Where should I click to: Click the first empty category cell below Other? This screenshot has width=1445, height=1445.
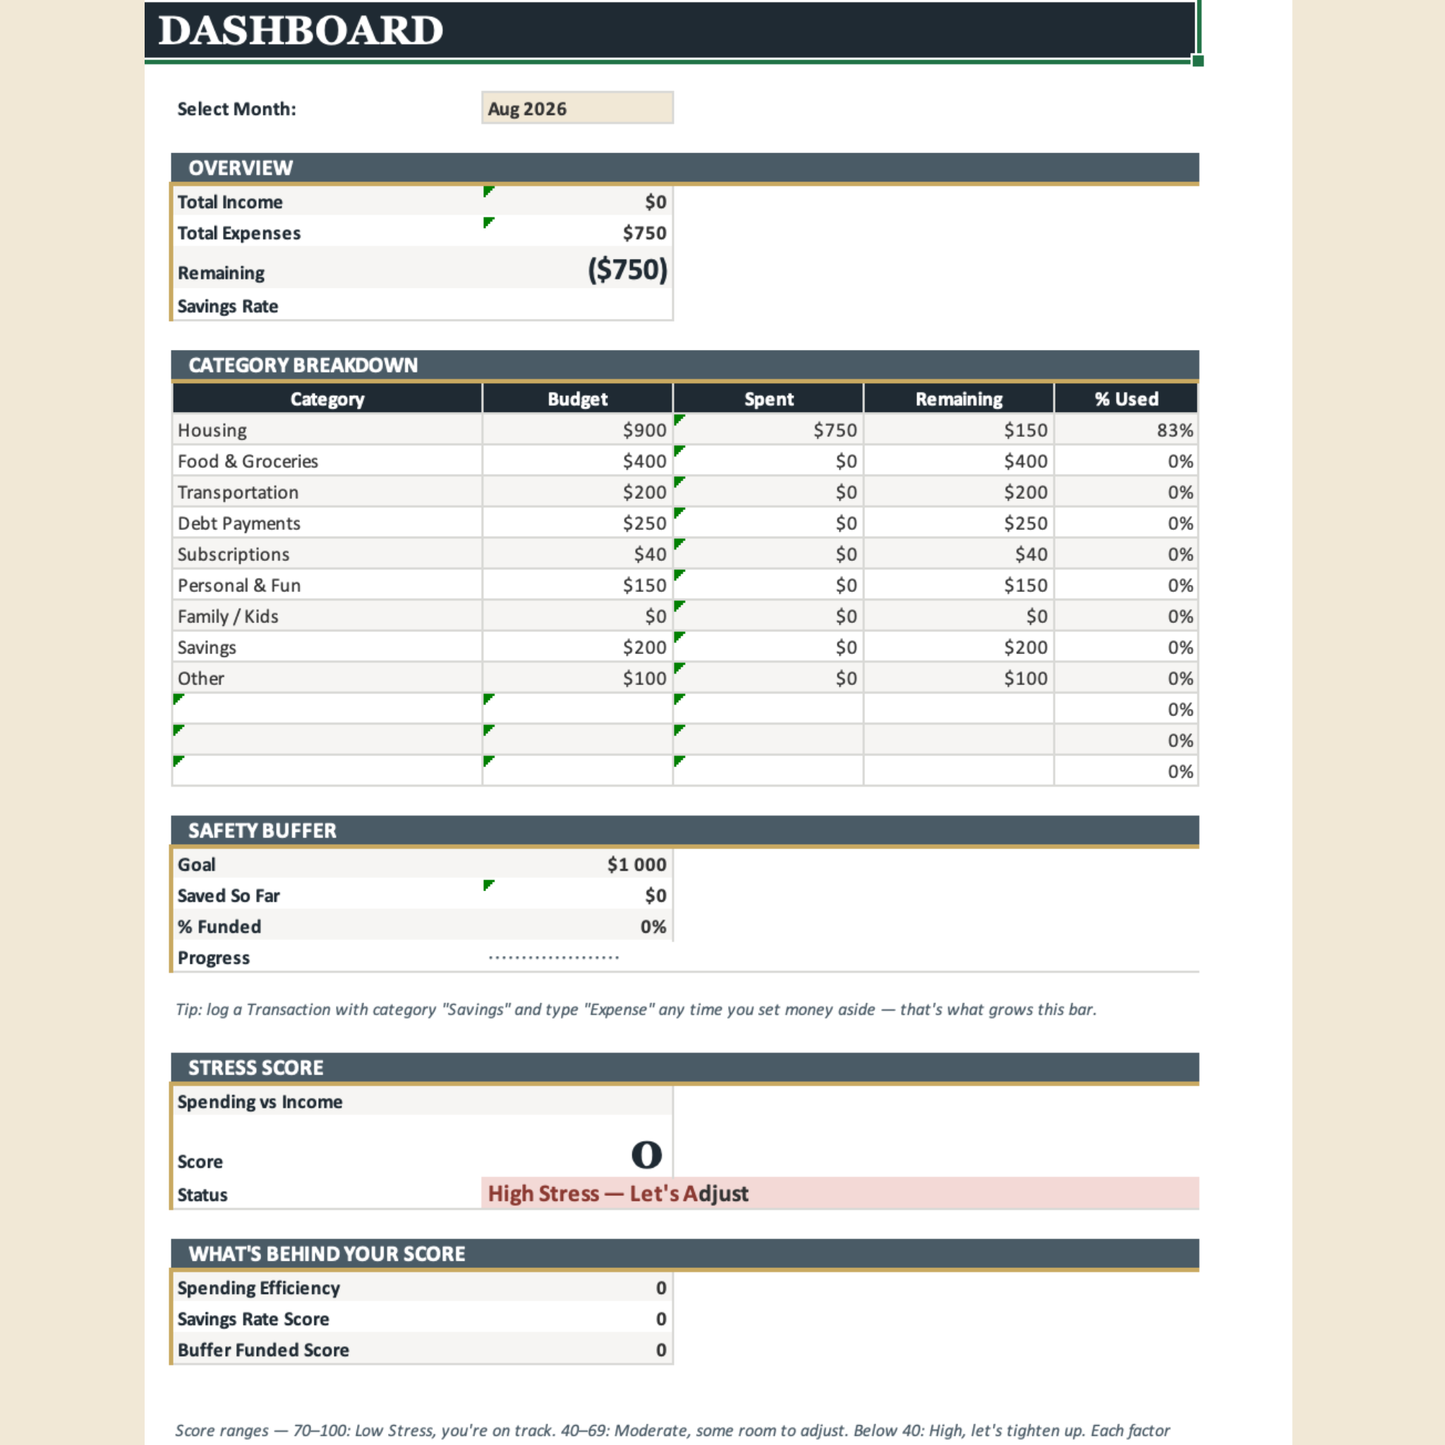[x=327, y=709]
